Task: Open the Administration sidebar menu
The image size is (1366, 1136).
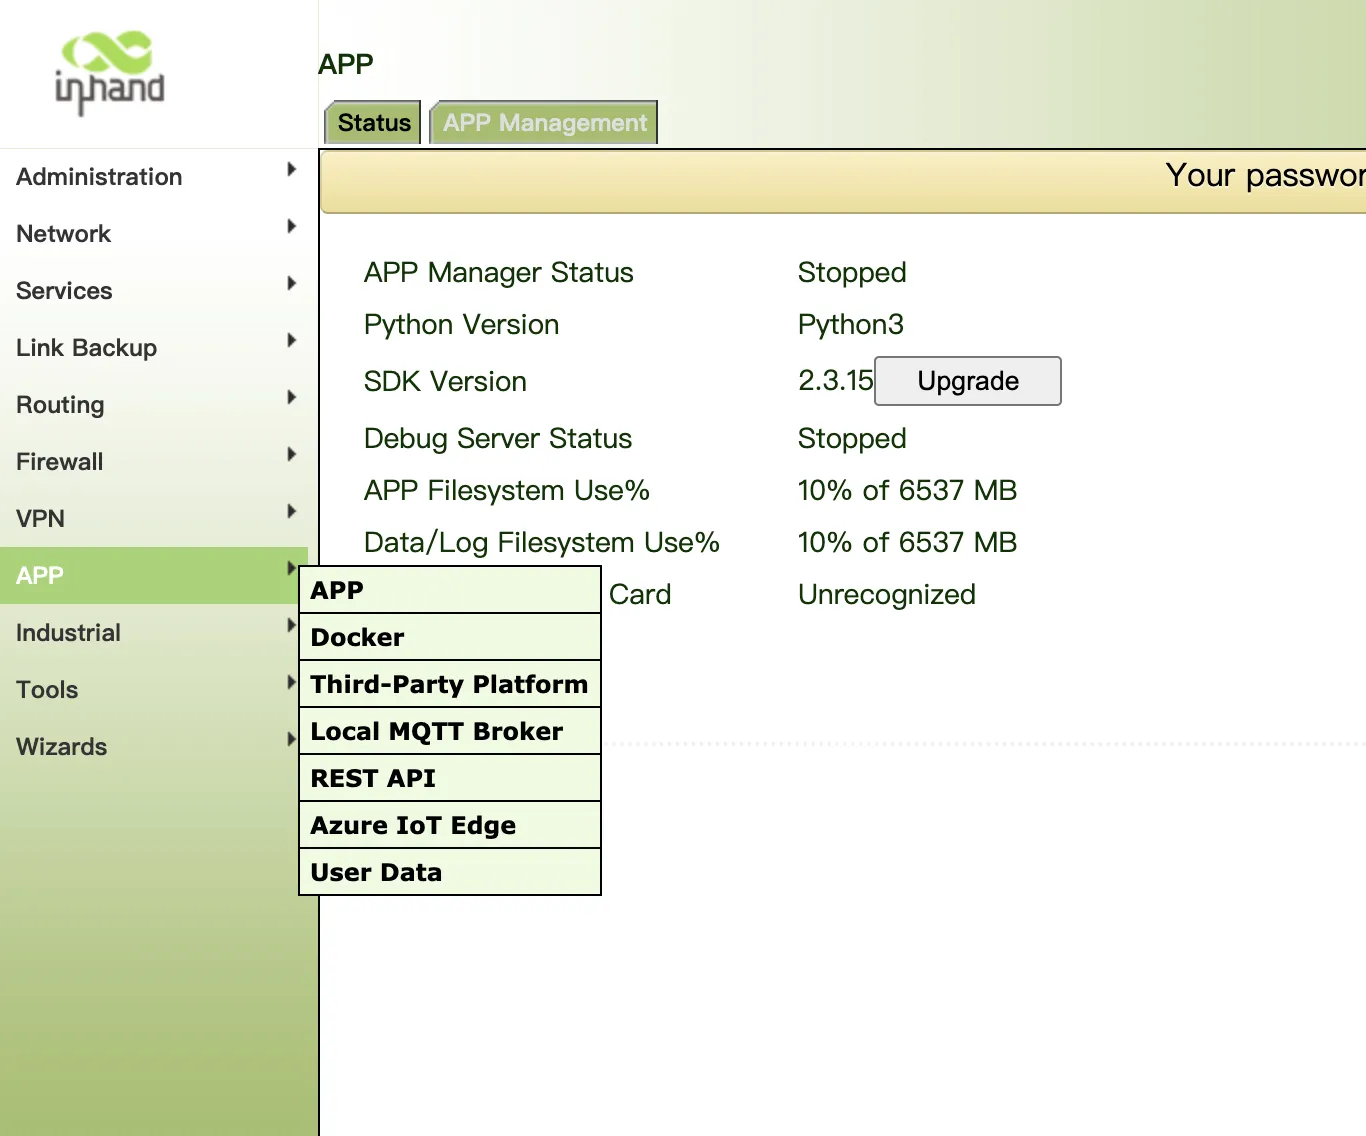Action: [154, 177]
